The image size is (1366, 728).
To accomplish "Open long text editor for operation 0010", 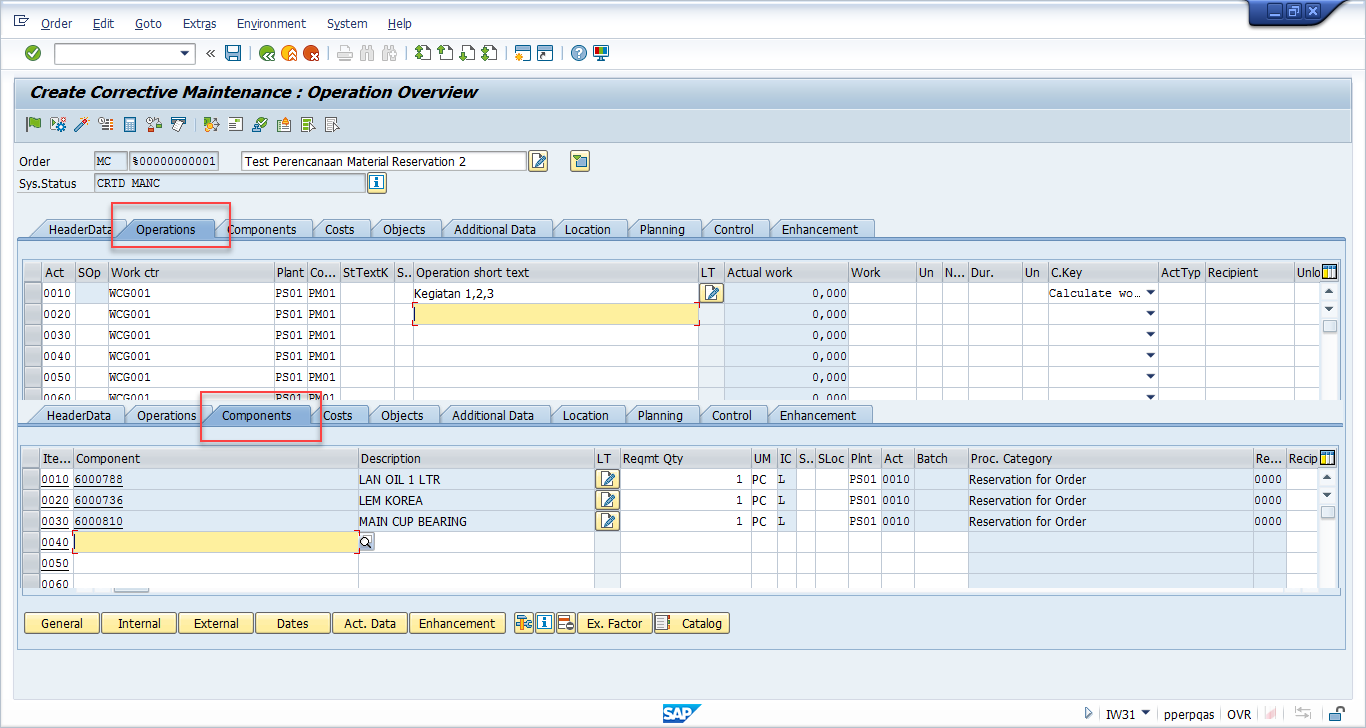I will tap(709, 292).
